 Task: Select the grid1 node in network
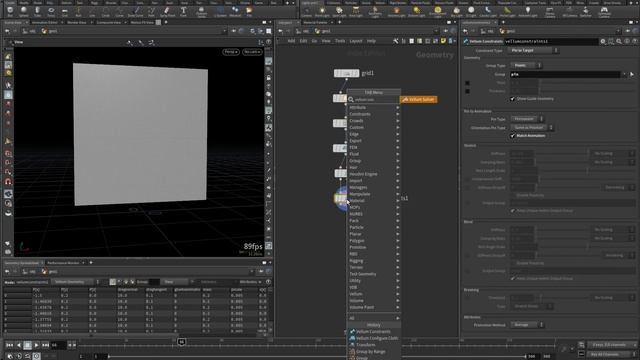pyautogui.click(x=347, y=73)
